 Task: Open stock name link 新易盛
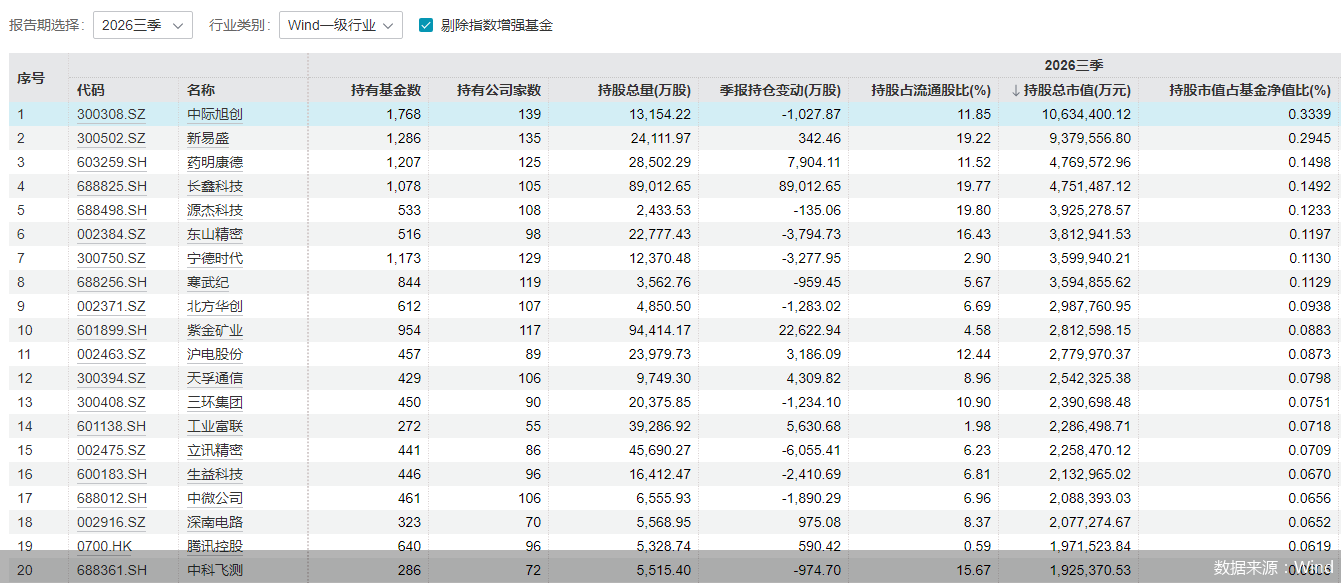(208, 138)
